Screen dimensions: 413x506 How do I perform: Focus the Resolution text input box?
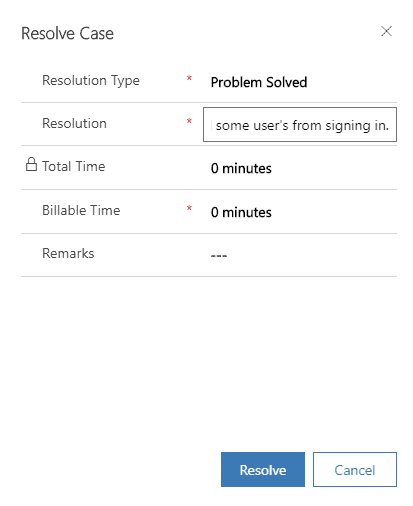tap(300, 124)
